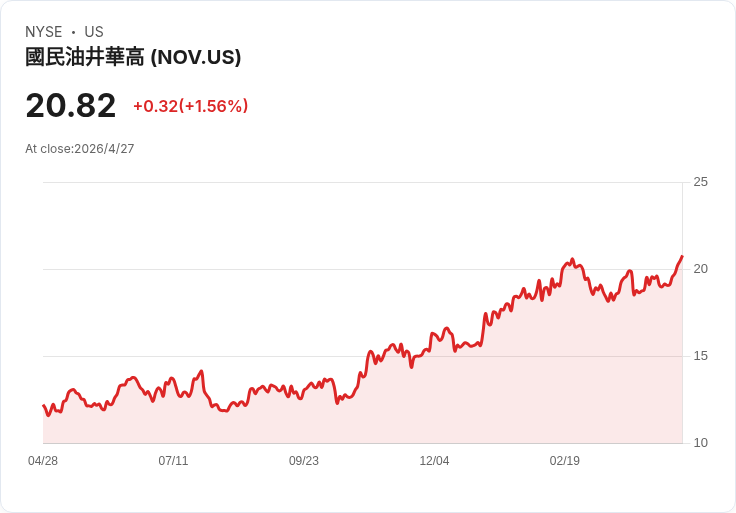This screenshot has width=736, height=513.
Task: Click the 02/19 date on the x-axis
Action: [565, 461]
